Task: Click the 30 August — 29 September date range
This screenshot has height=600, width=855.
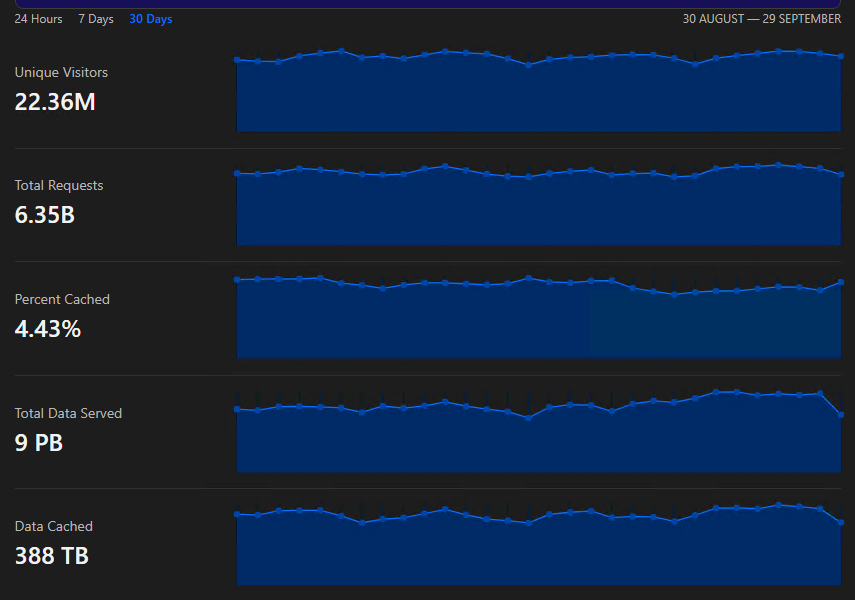Action: 762,19
